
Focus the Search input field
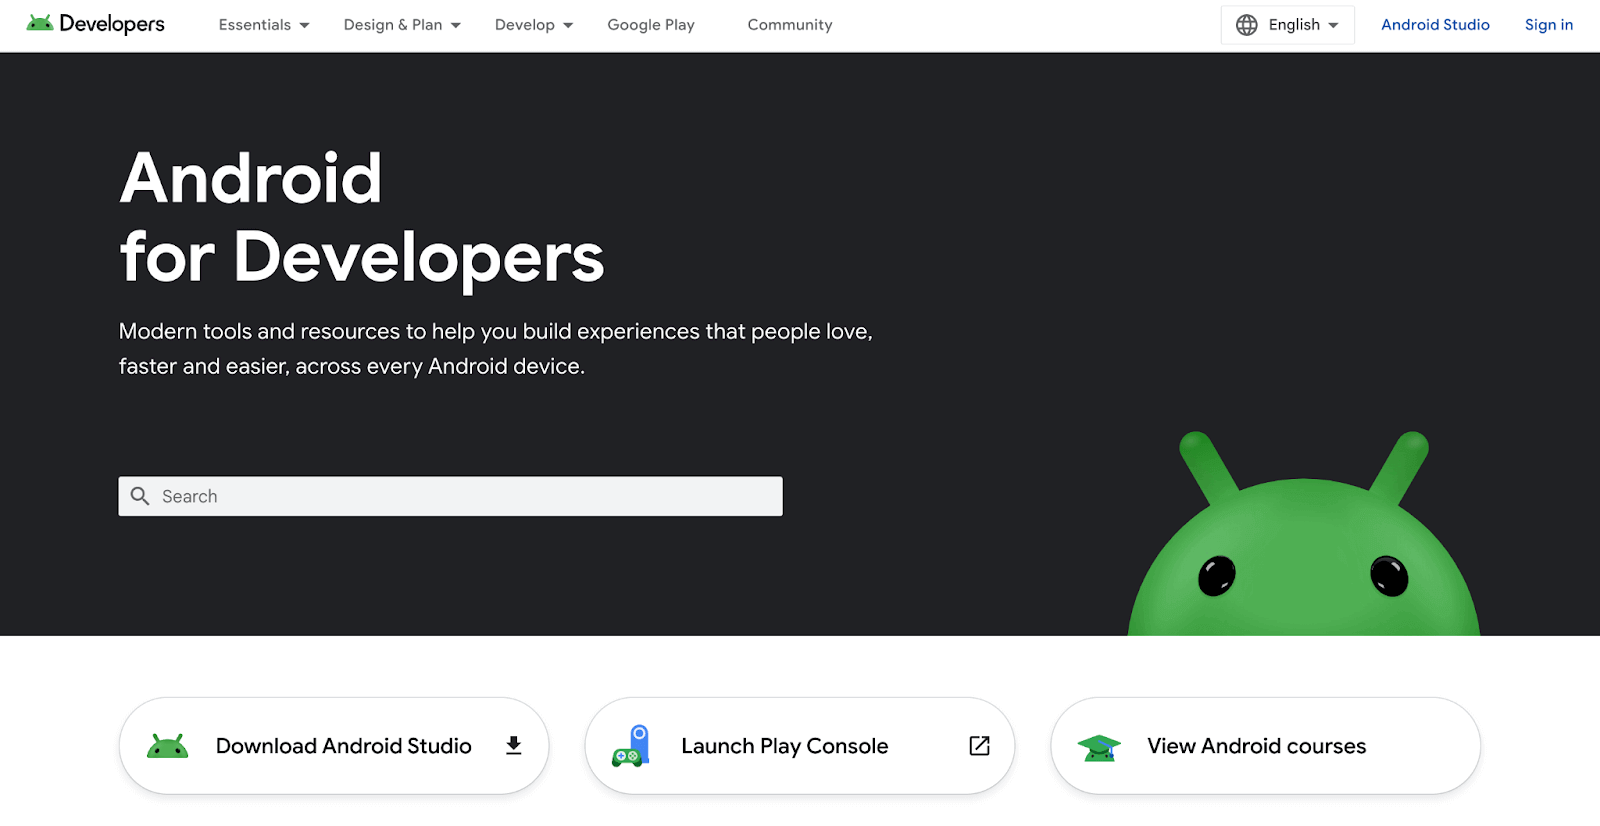coord(450,496)
